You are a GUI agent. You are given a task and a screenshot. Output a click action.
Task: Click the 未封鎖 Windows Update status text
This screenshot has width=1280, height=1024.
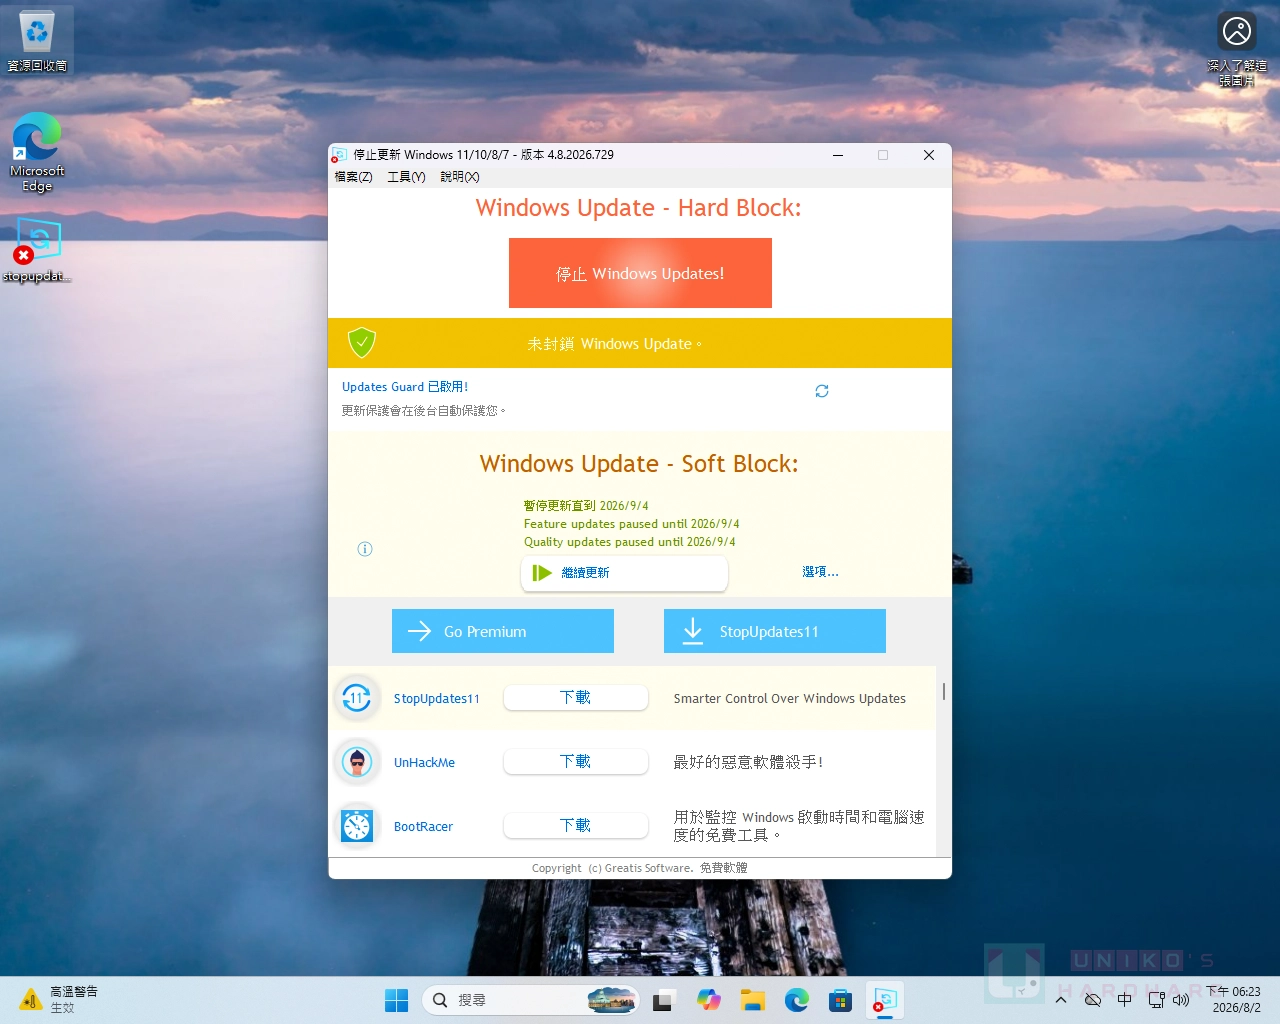615,344
